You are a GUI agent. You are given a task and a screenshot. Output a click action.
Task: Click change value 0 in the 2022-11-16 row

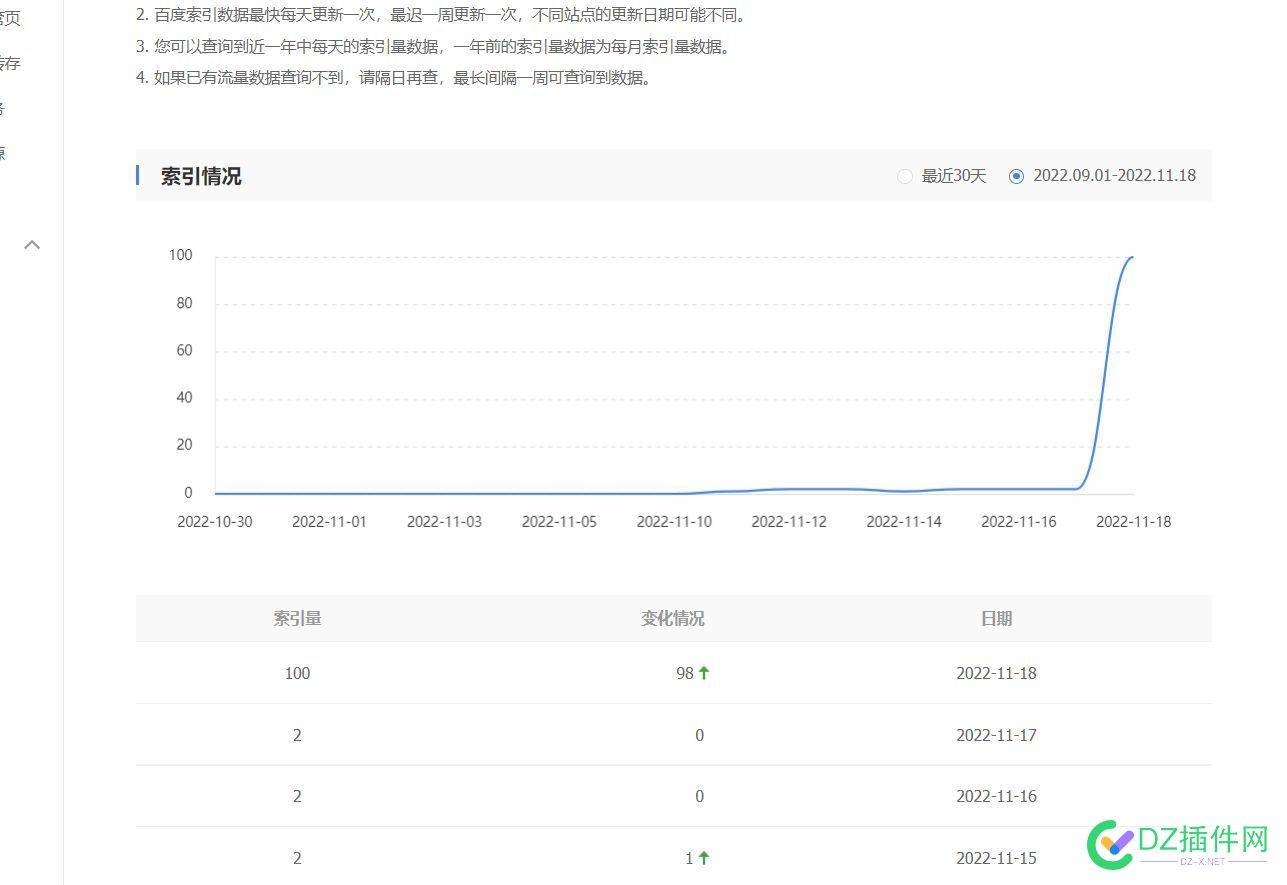699,796
